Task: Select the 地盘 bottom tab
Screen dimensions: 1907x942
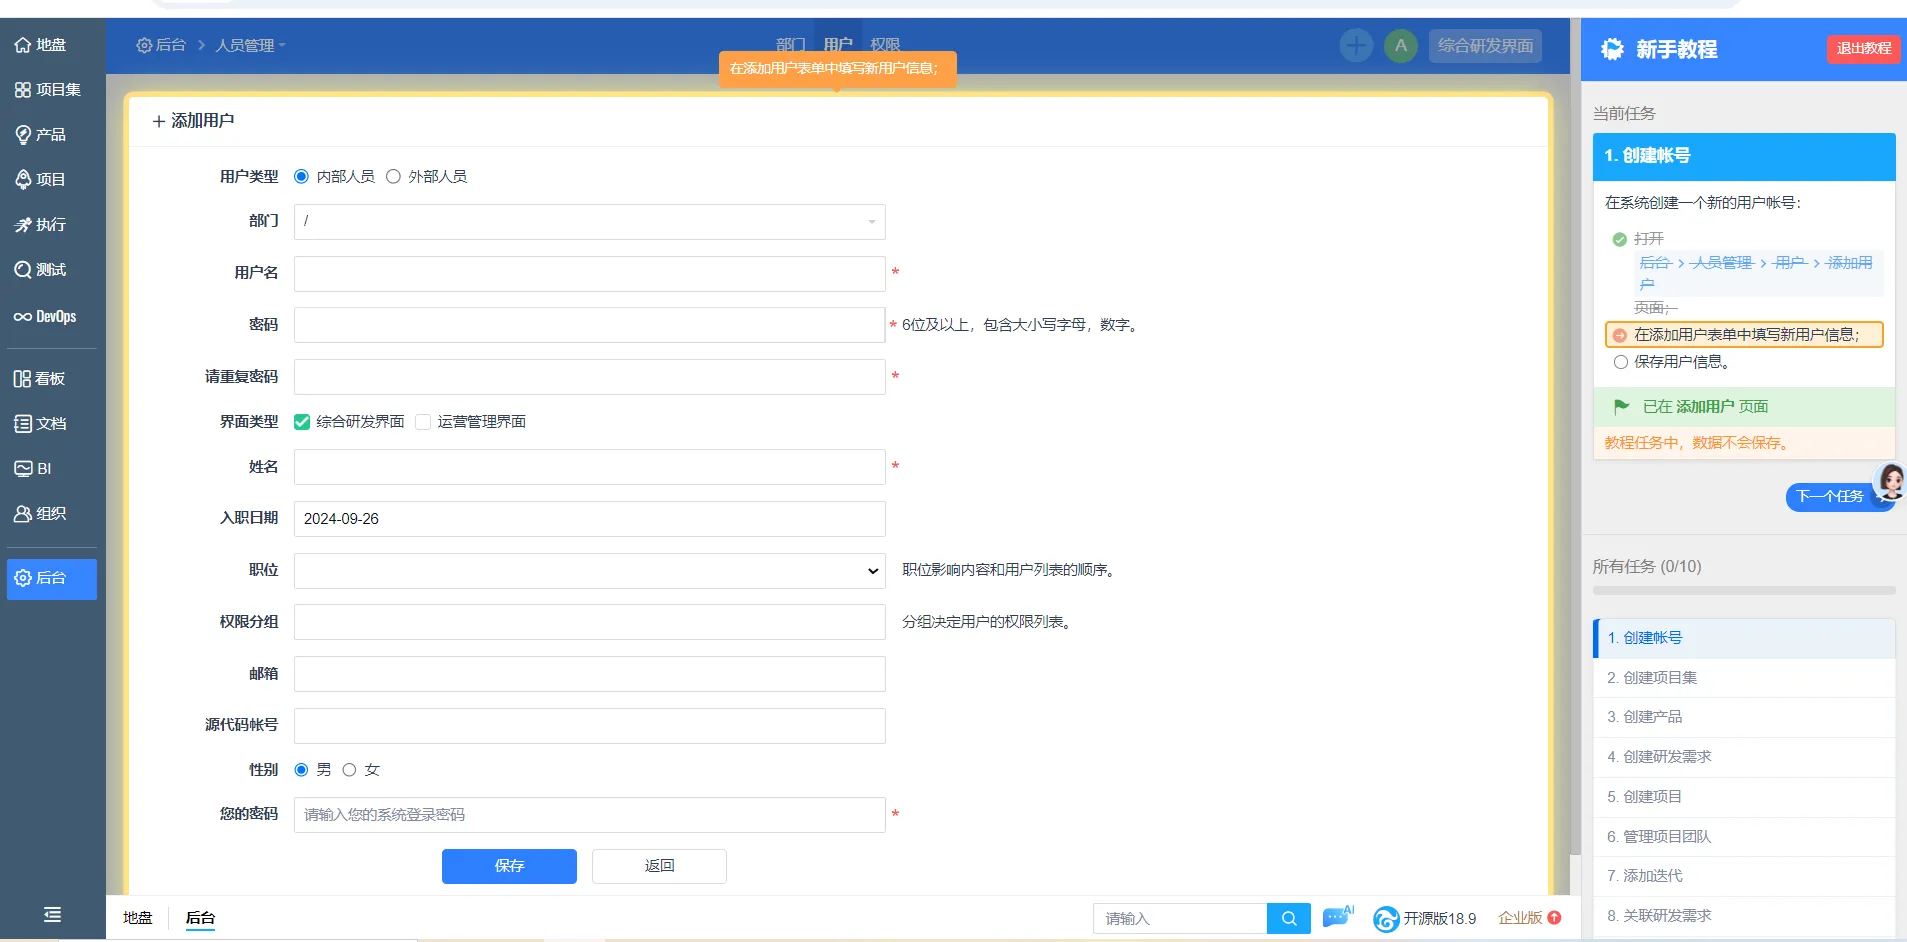Action: (x=138, y=918)
